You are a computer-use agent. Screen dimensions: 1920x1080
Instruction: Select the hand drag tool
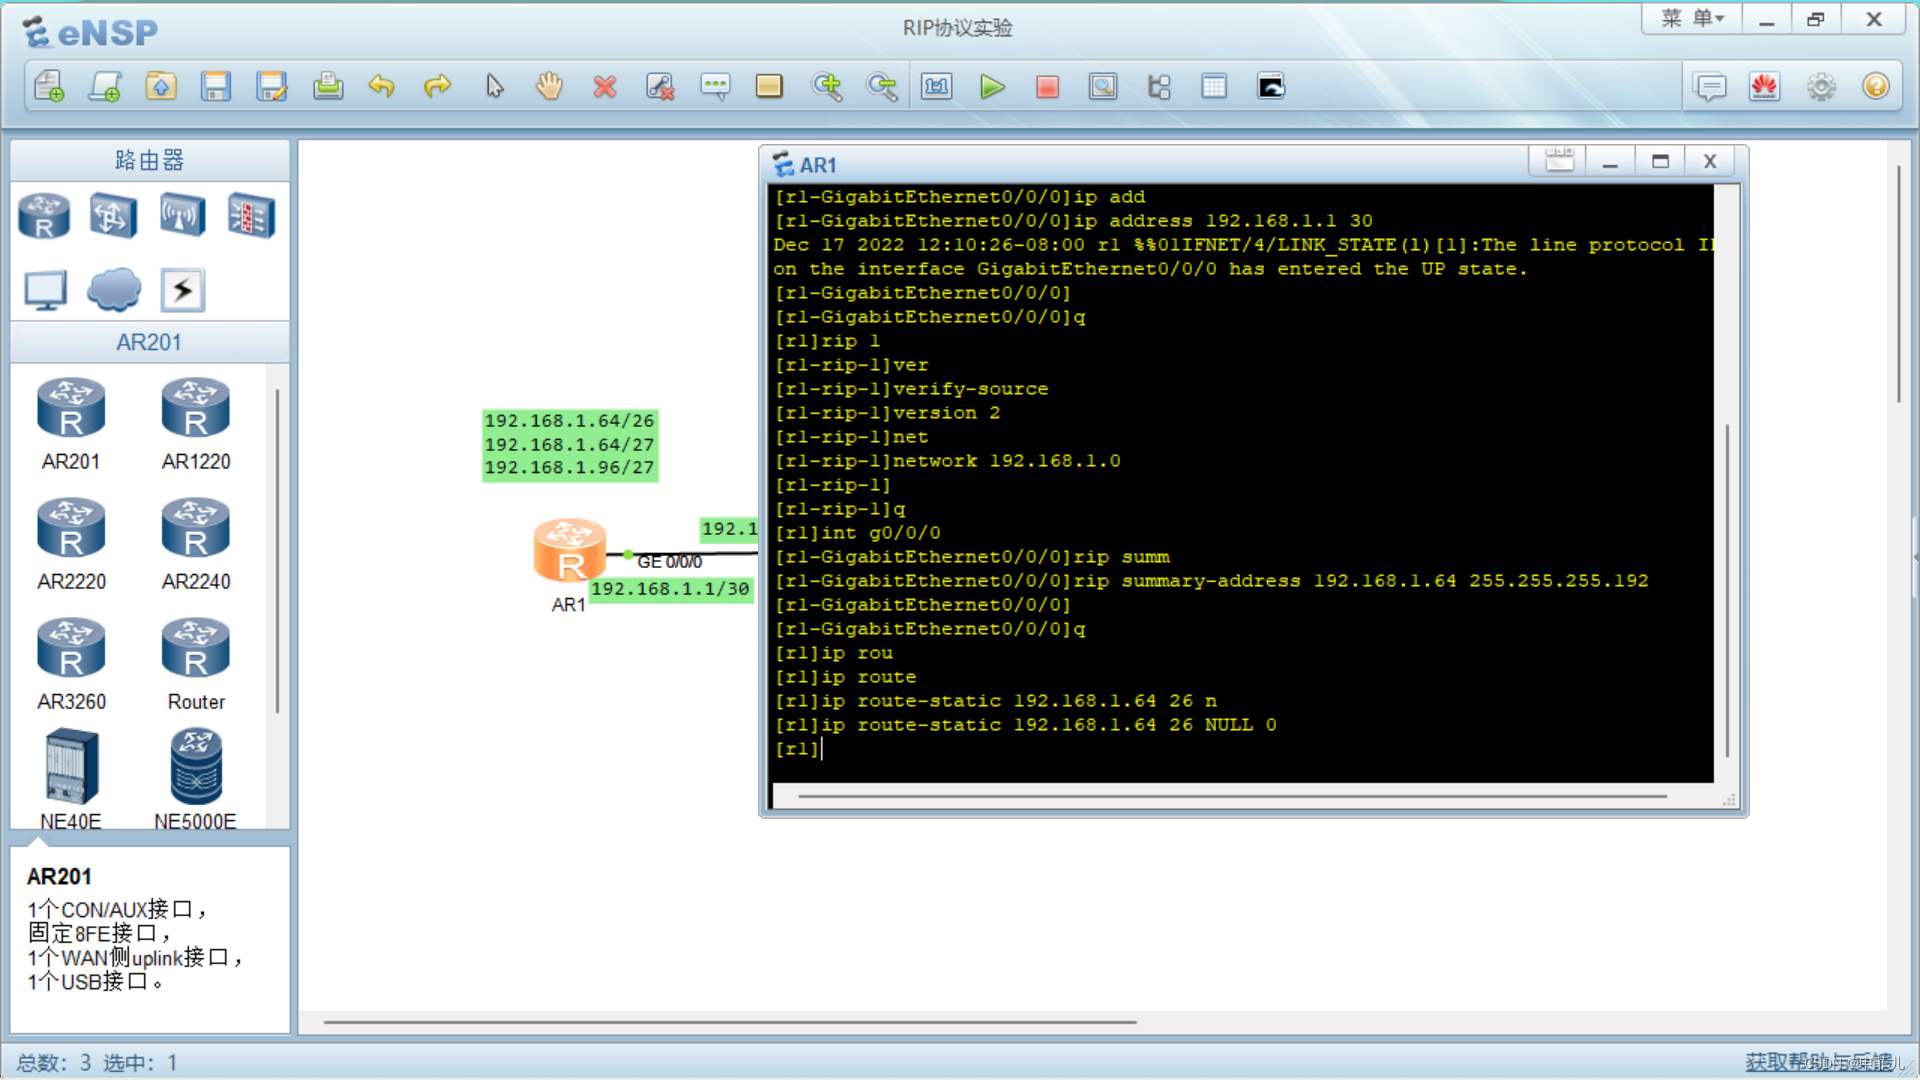549,87
